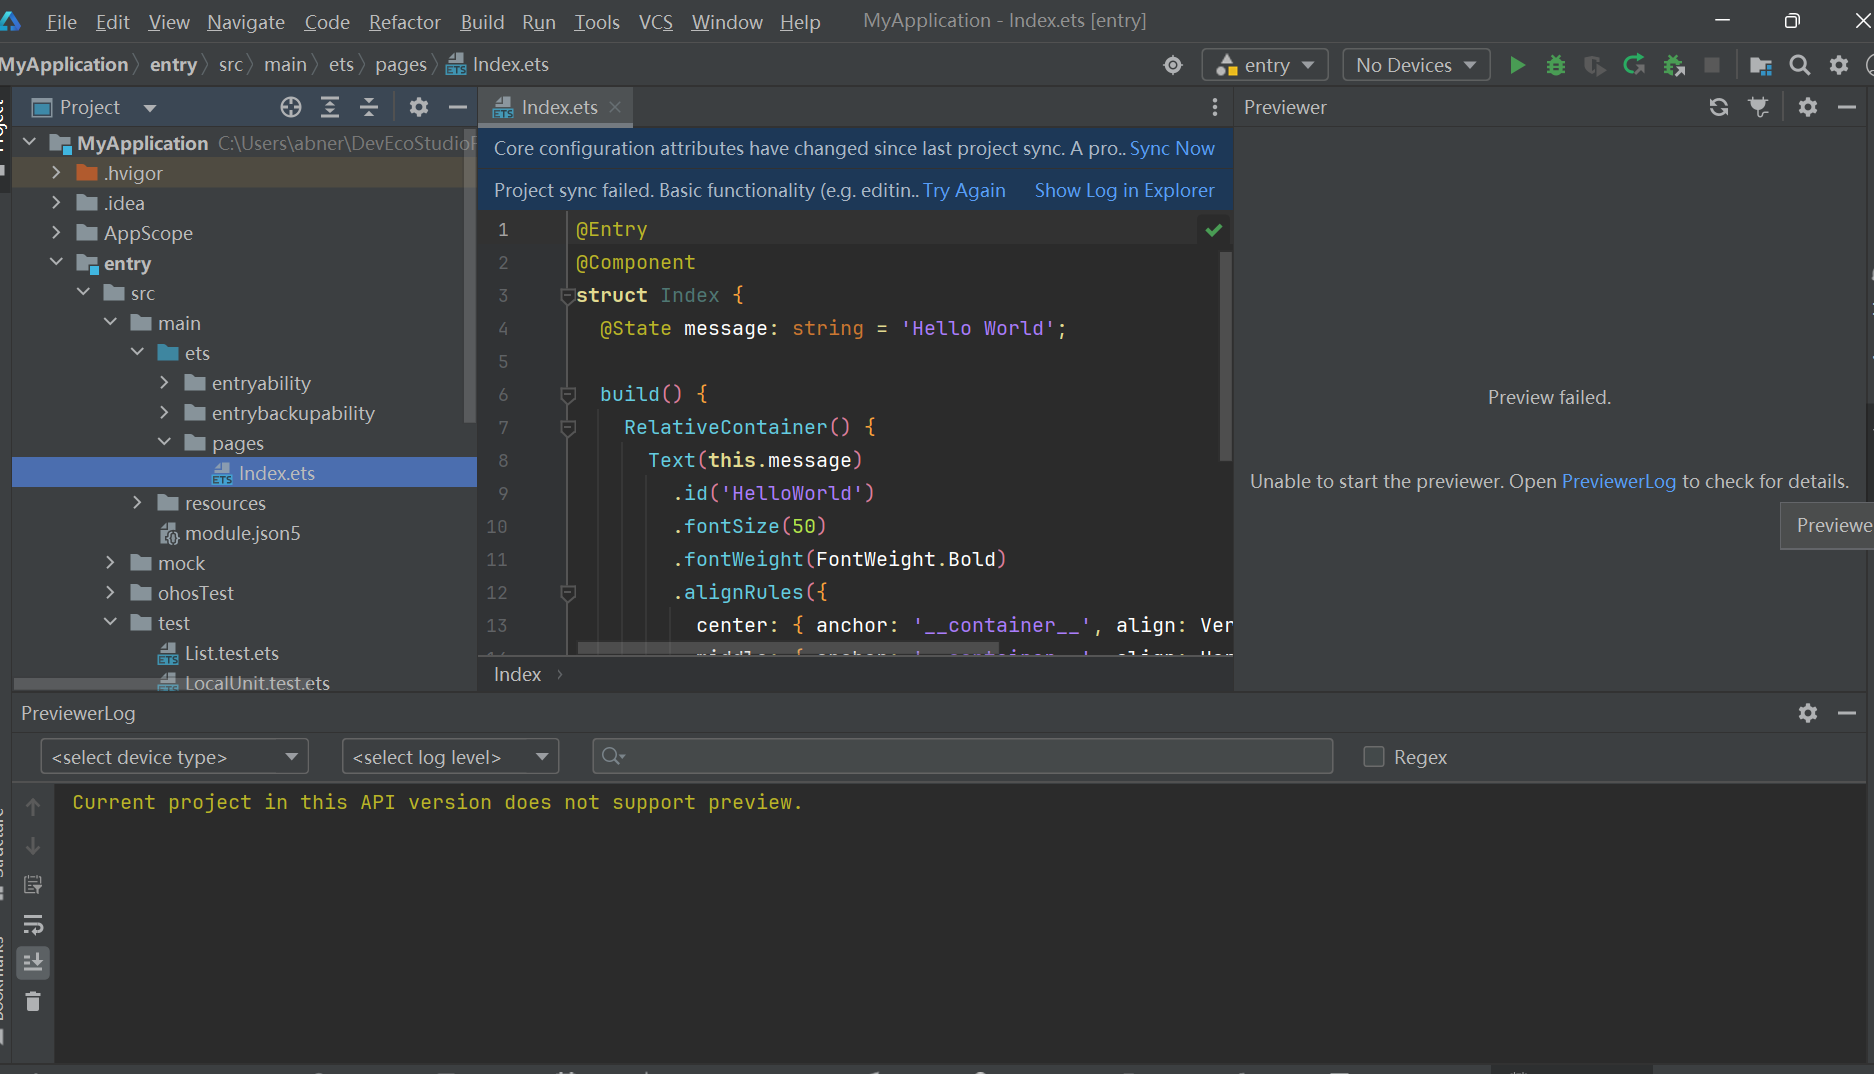Expand the entryability folder
Image resolution: width=1874 pixels, height=1074 pixels.
tap(165, 383)
